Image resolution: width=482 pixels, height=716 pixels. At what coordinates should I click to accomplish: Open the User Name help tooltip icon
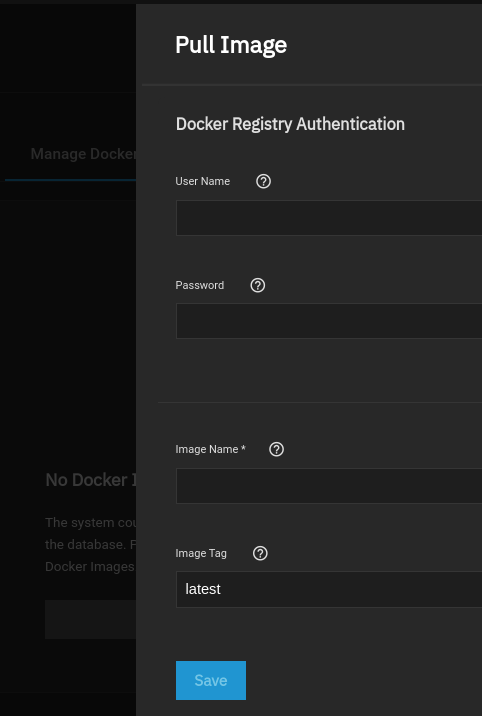(263, 181)
